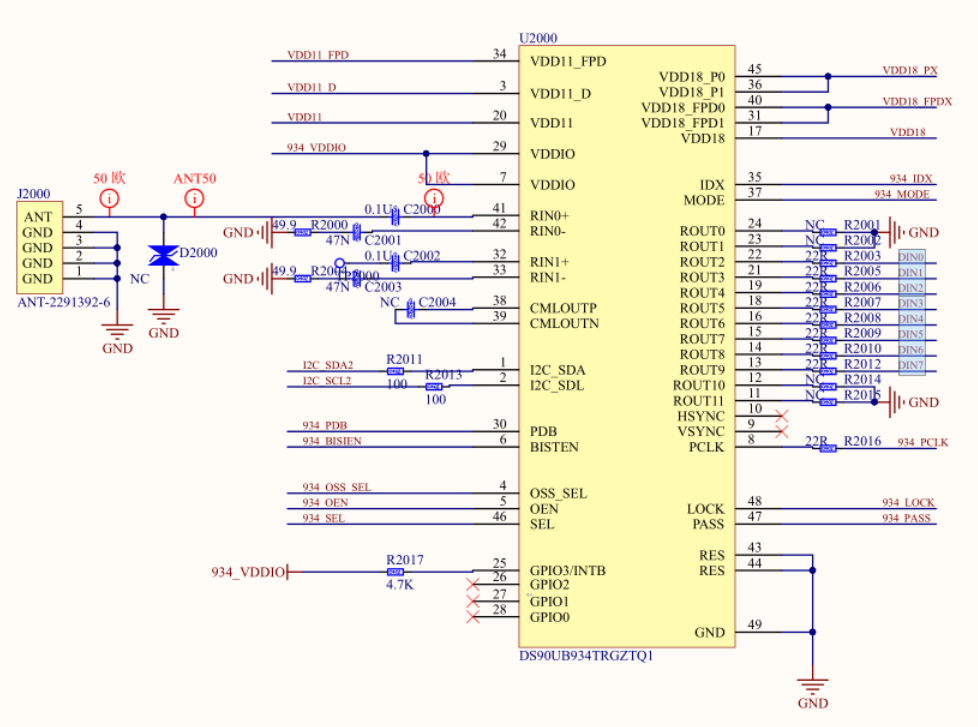The width and height of the screenshot is (978, 727).
Task: Select the 934_BISIEN net label
Action: click(332, 441)
